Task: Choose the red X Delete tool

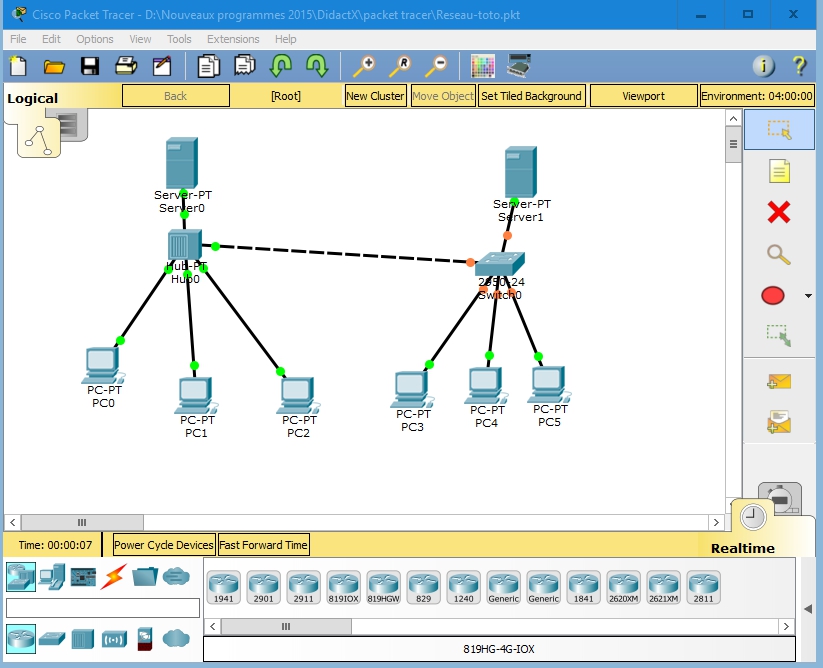Action: pos(779,213)
